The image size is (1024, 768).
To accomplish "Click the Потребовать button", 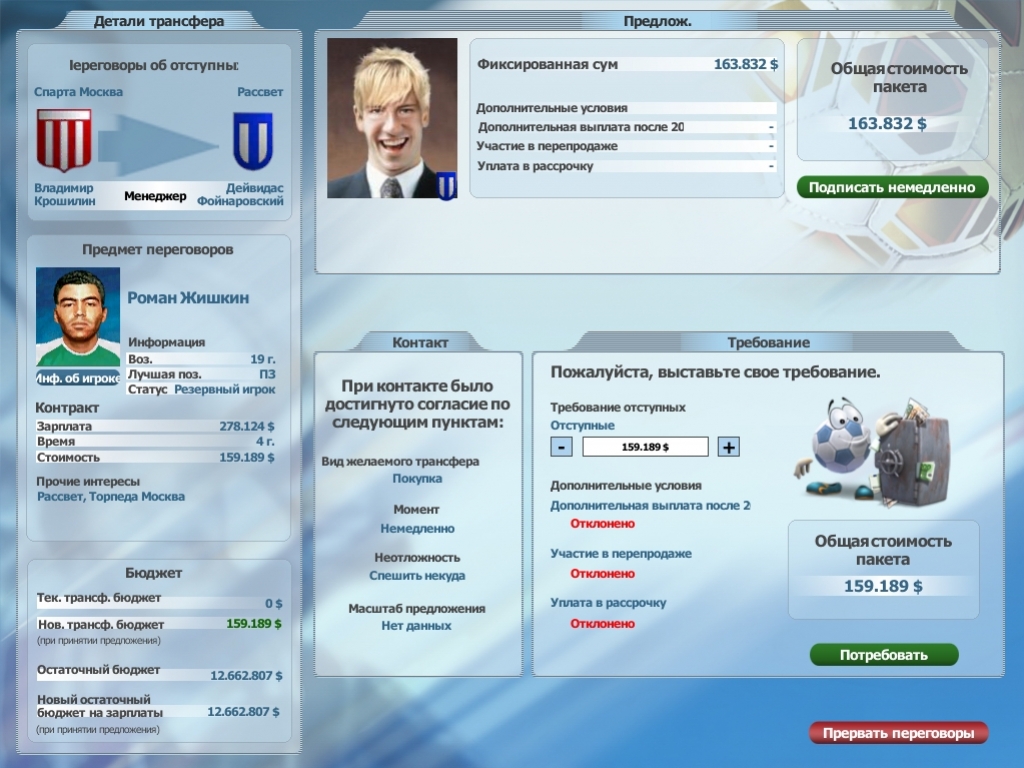I will click(x=884, y=655).
